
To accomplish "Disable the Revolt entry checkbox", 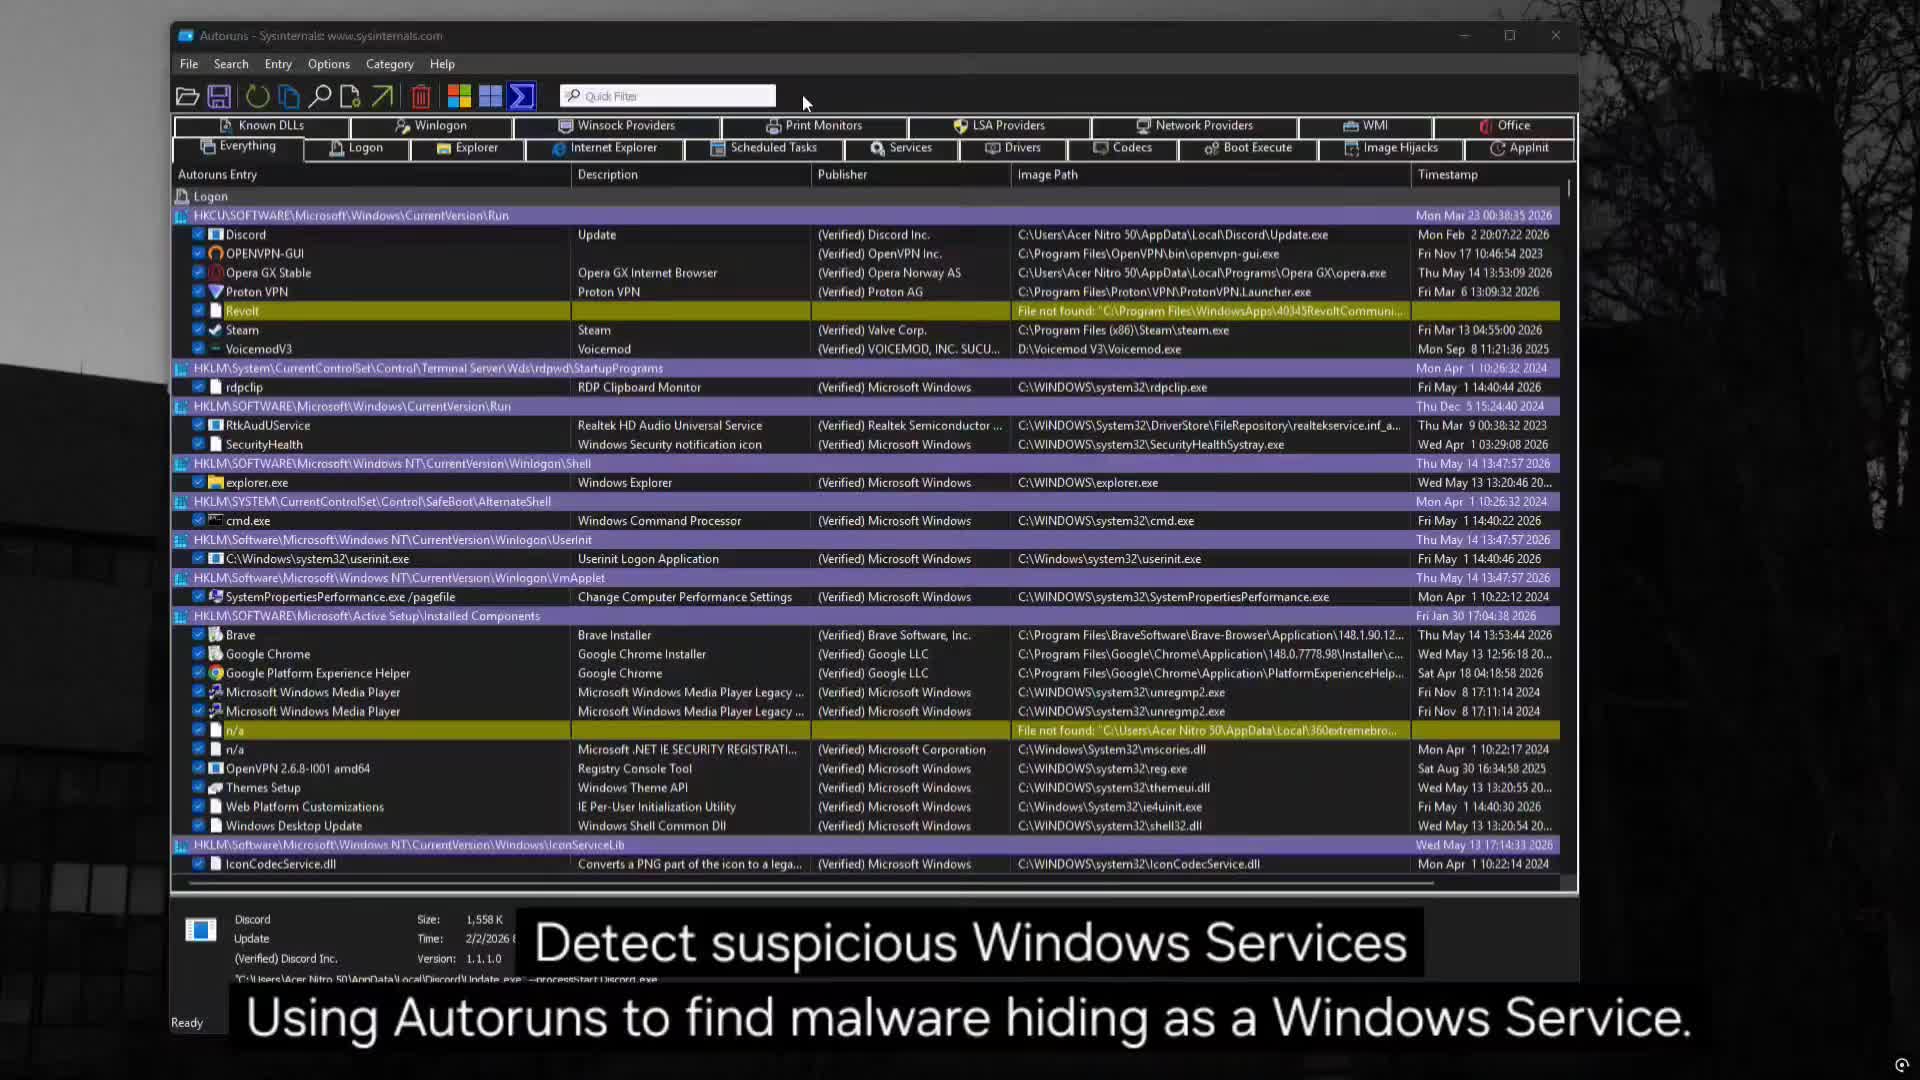I will click(x=198, y=311).
